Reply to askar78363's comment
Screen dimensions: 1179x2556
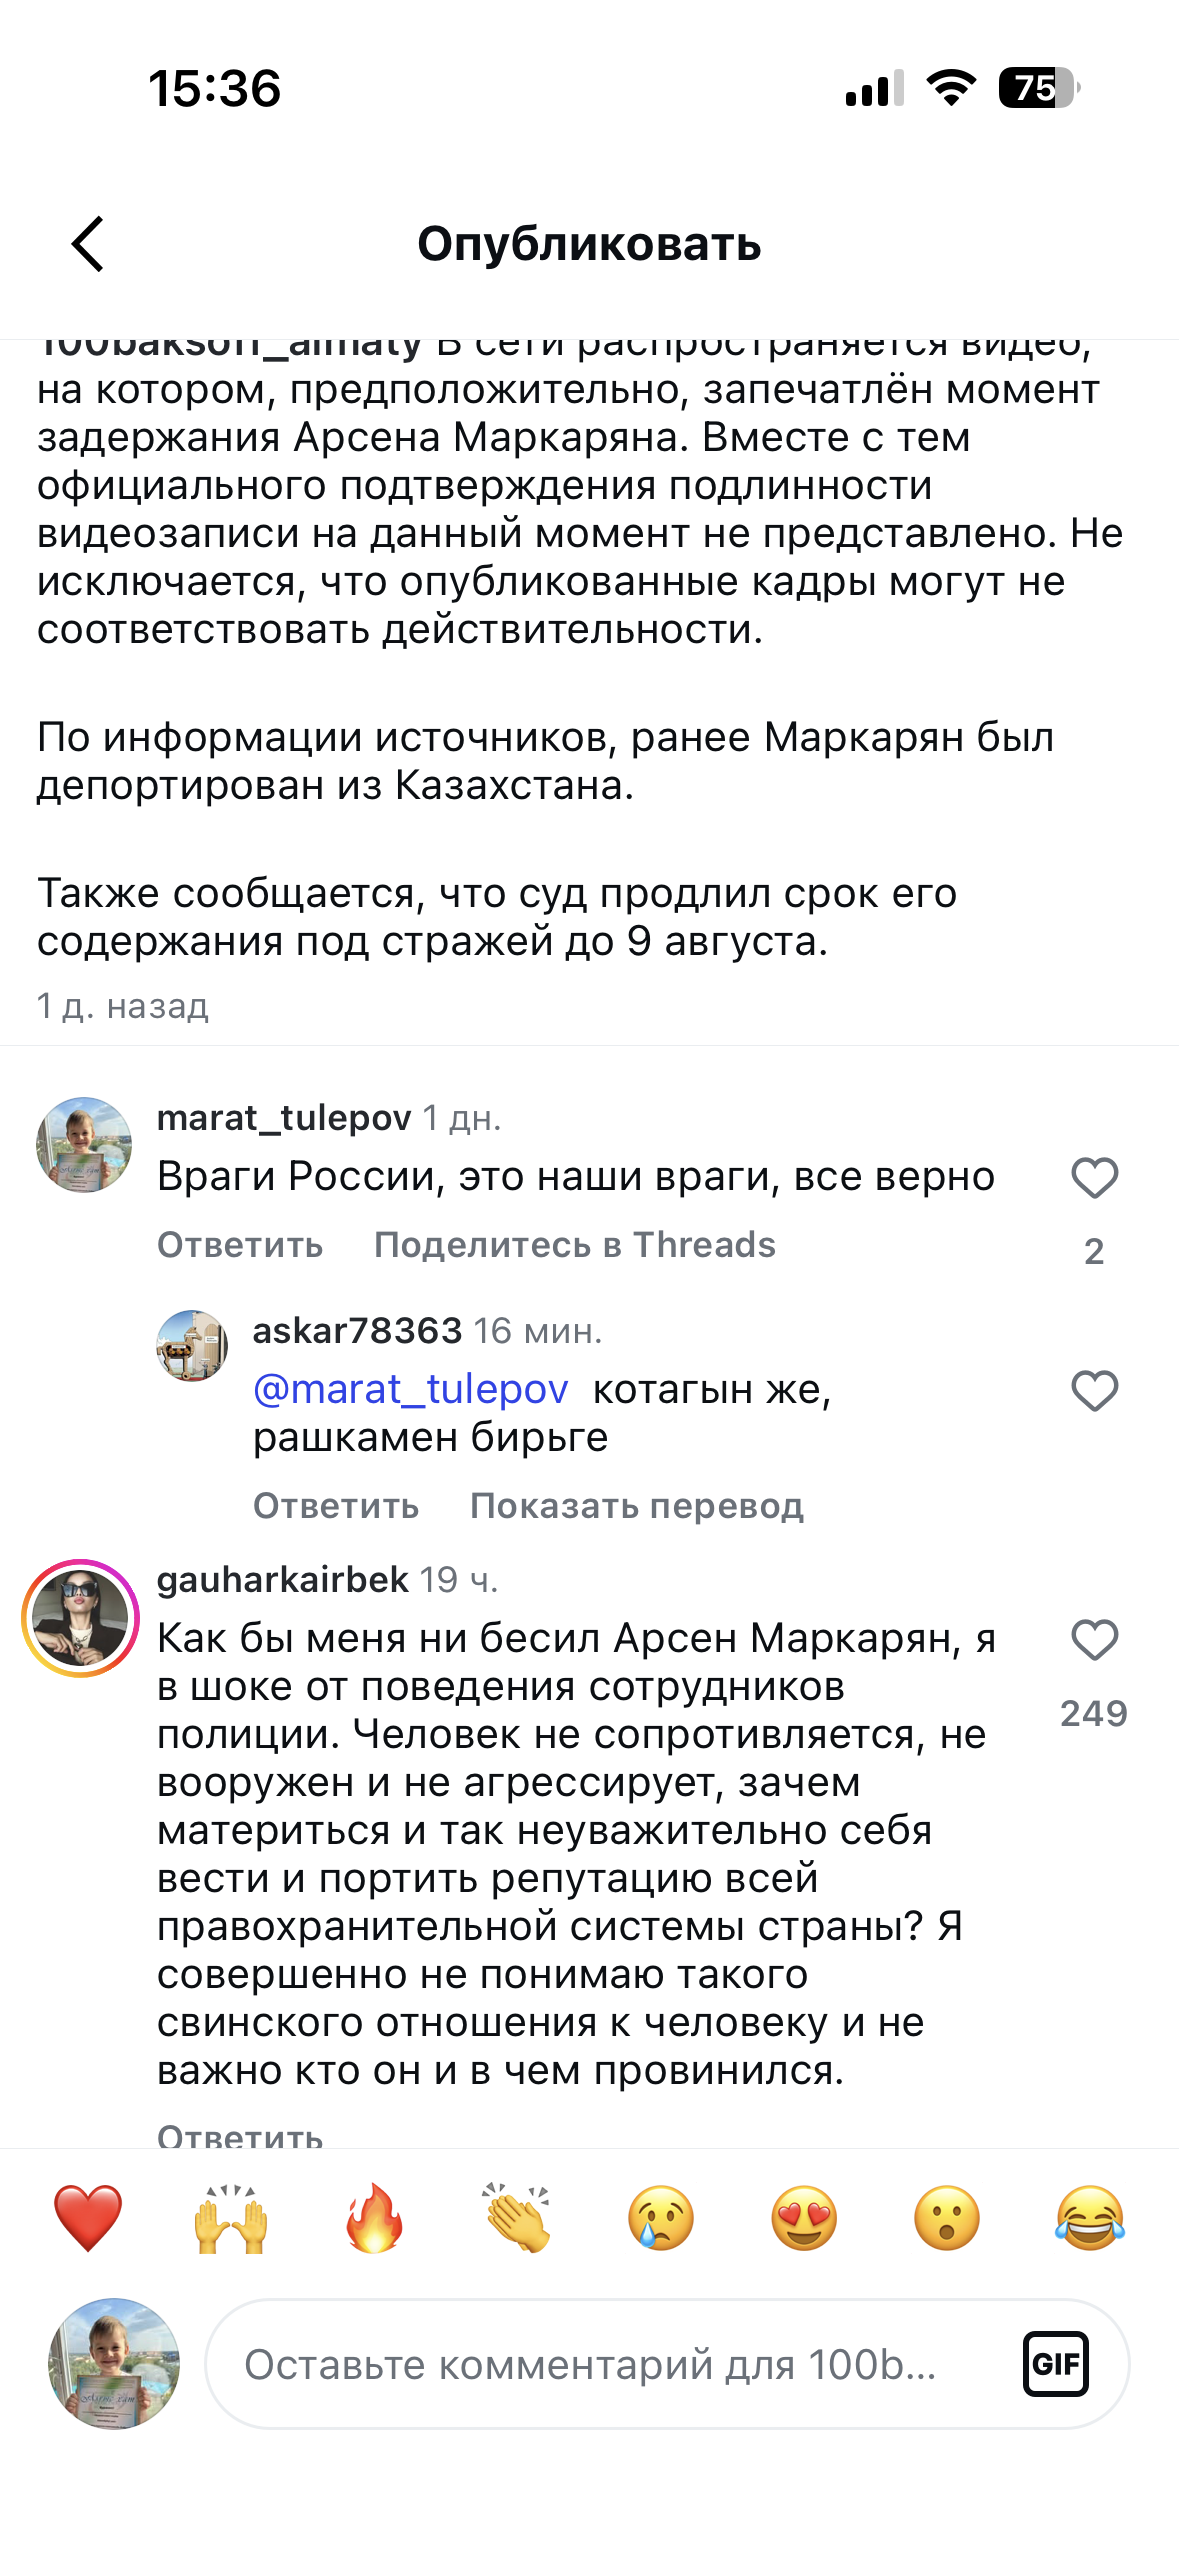point(336,1506)
